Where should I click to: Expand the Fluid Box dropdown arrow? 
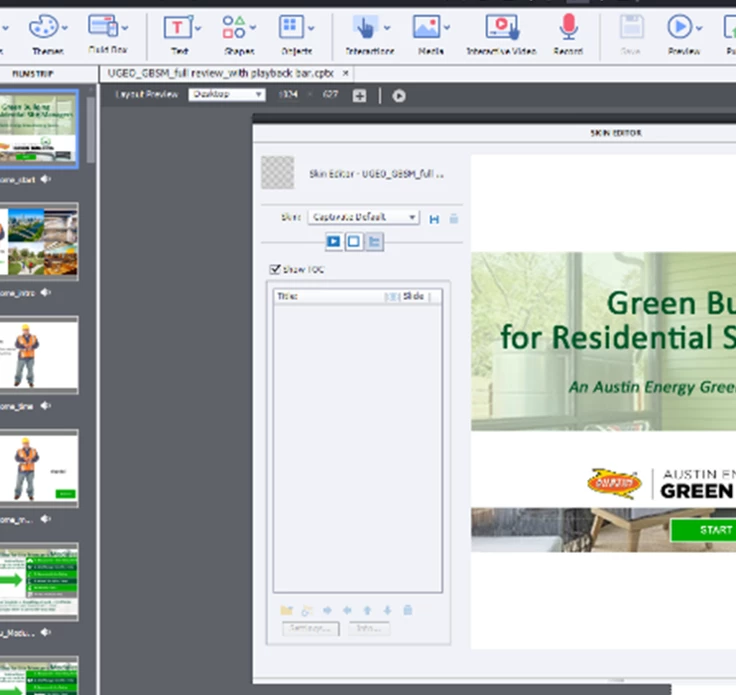click(x=125, y=28)
